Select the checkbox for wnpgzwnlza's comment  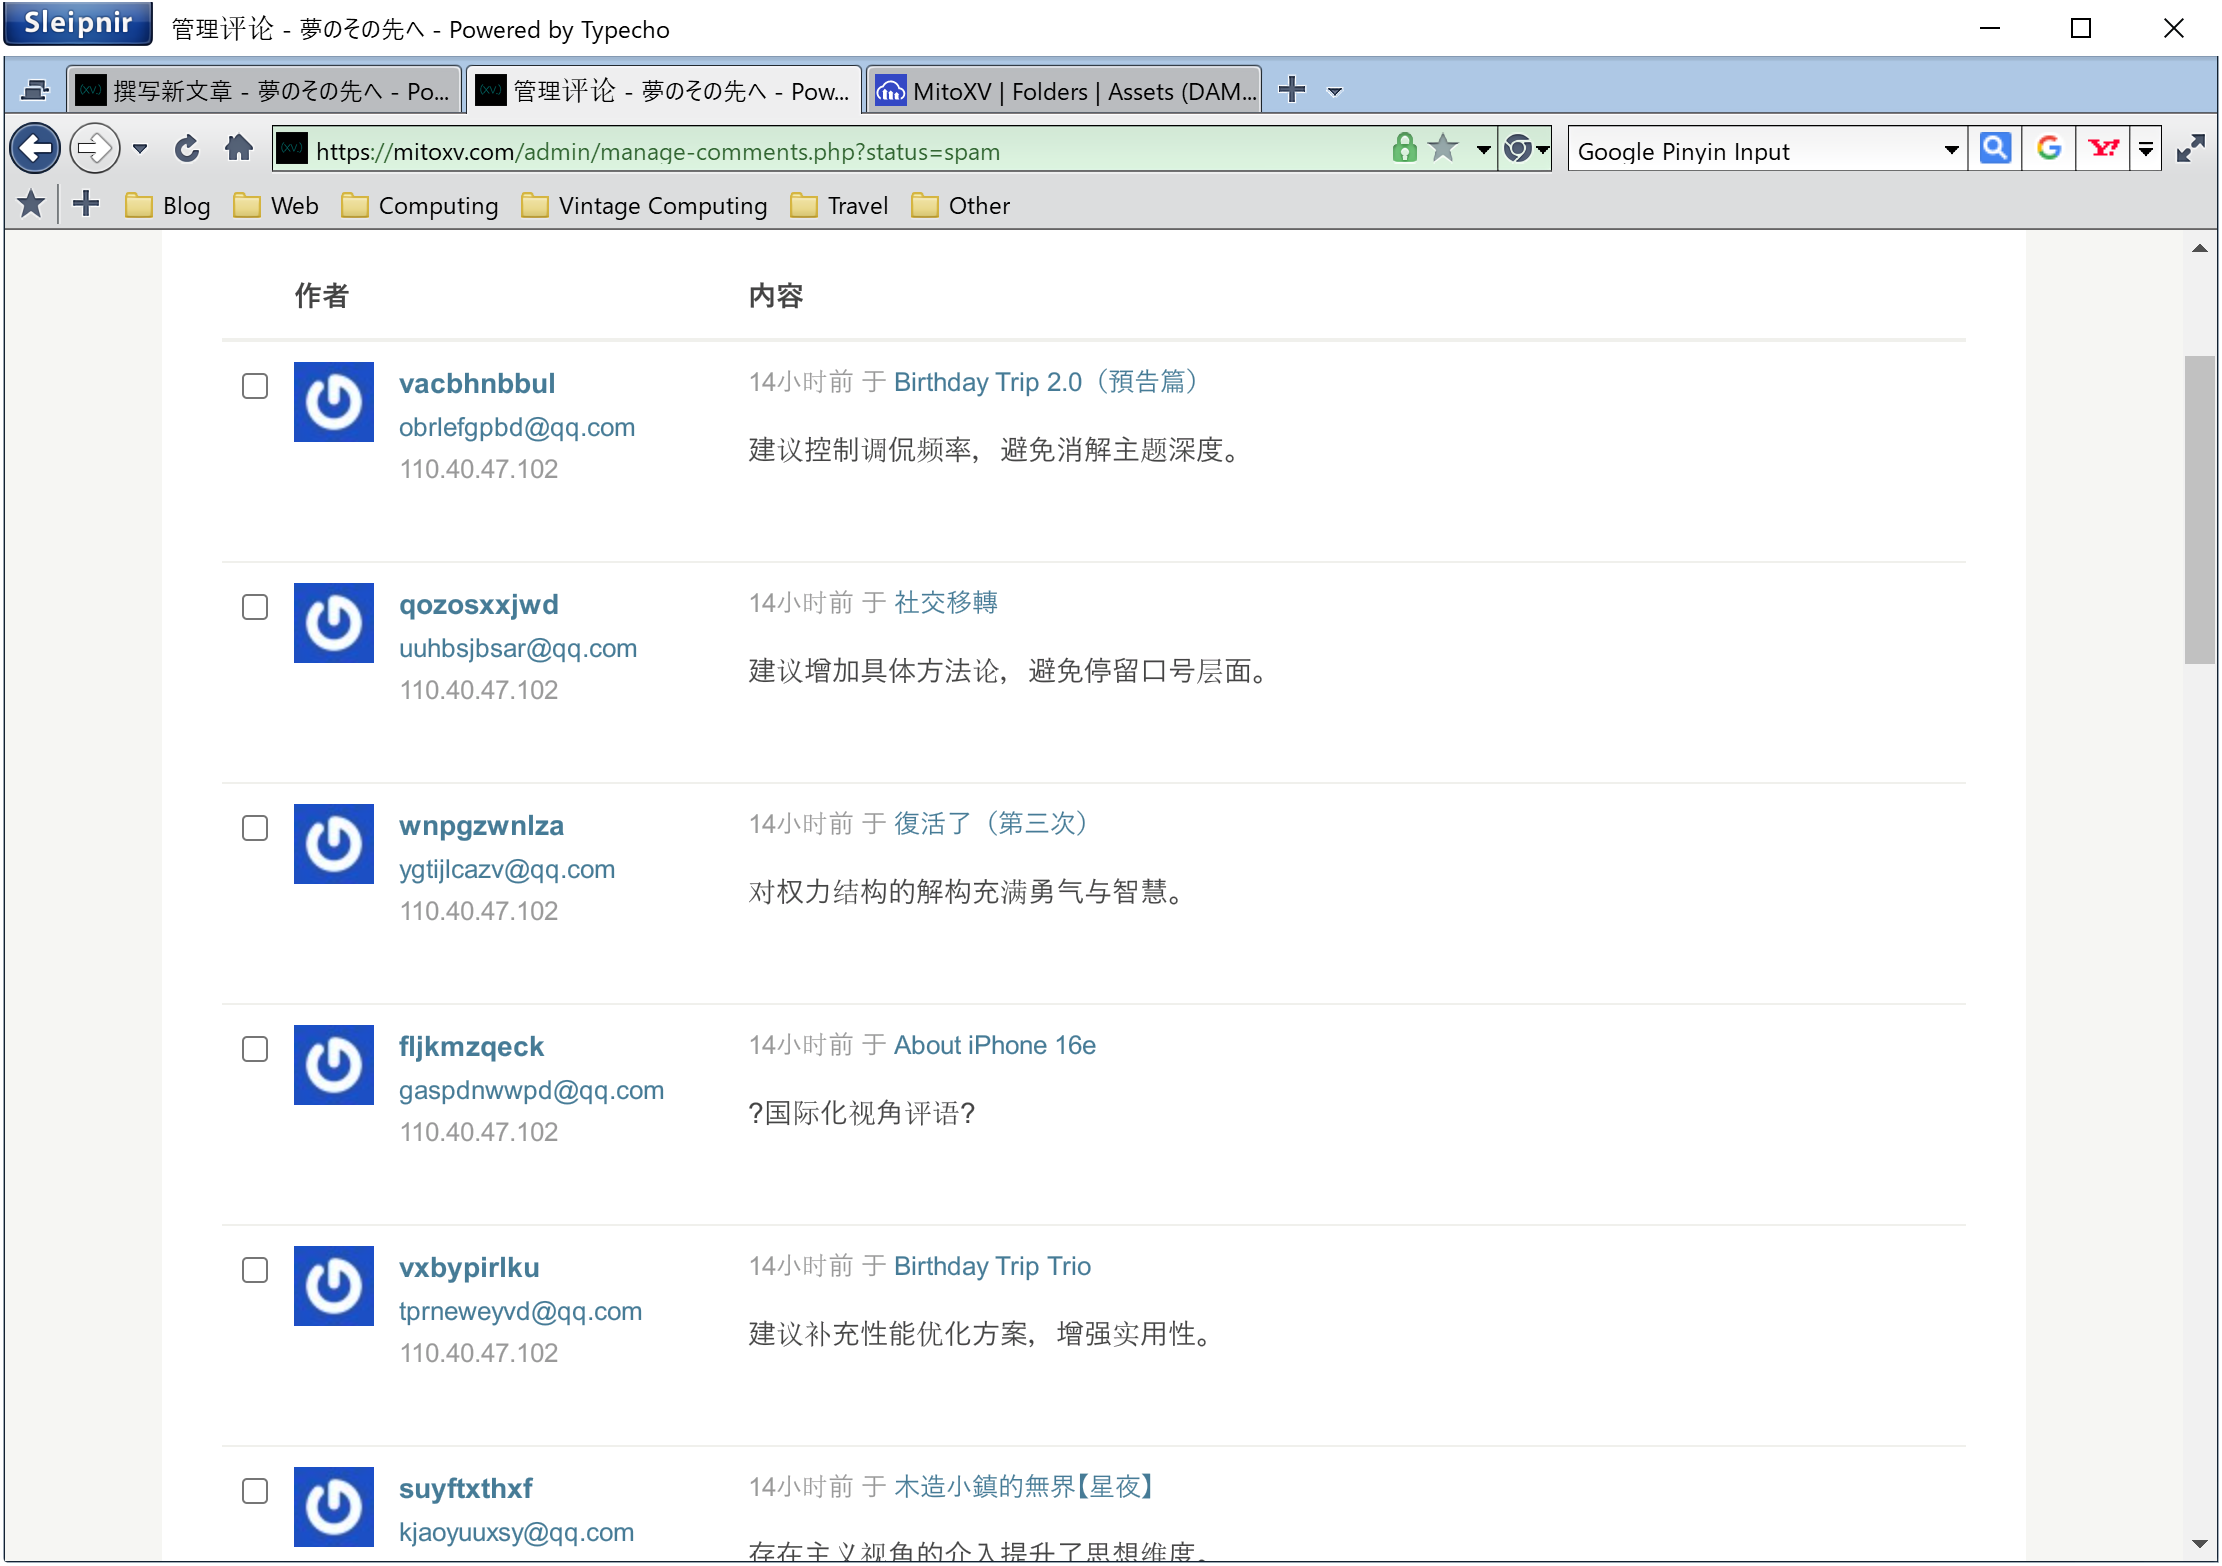[255, 828]
